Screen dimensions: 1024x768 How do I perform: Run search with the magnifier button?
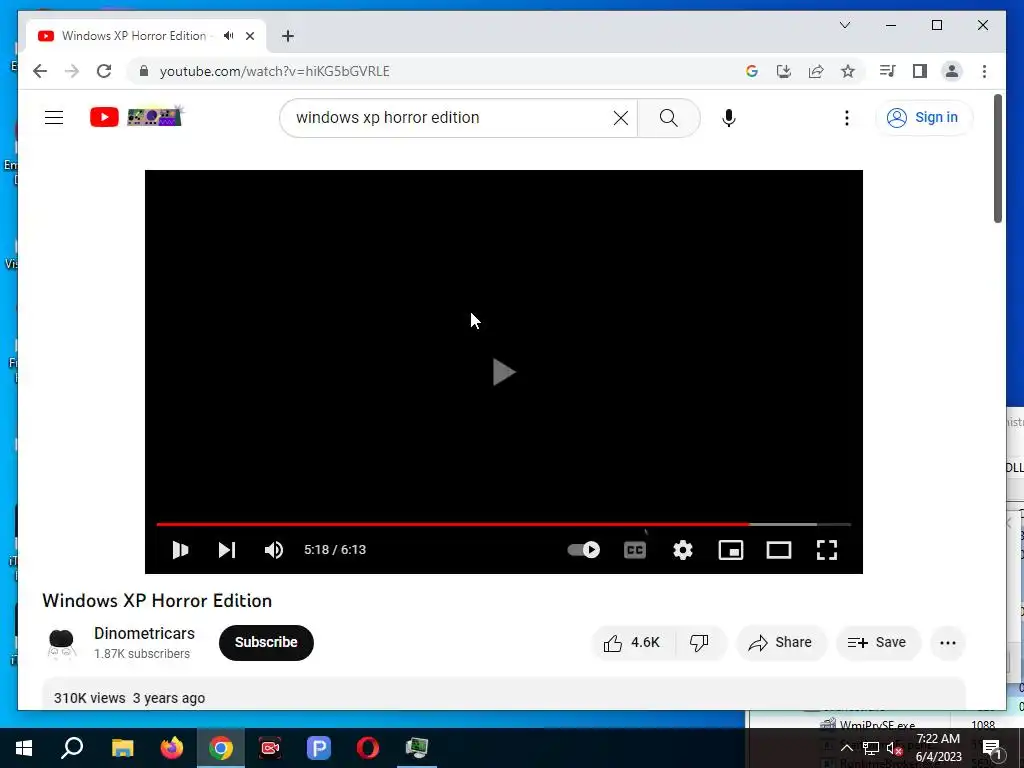[x=668, y=118]
